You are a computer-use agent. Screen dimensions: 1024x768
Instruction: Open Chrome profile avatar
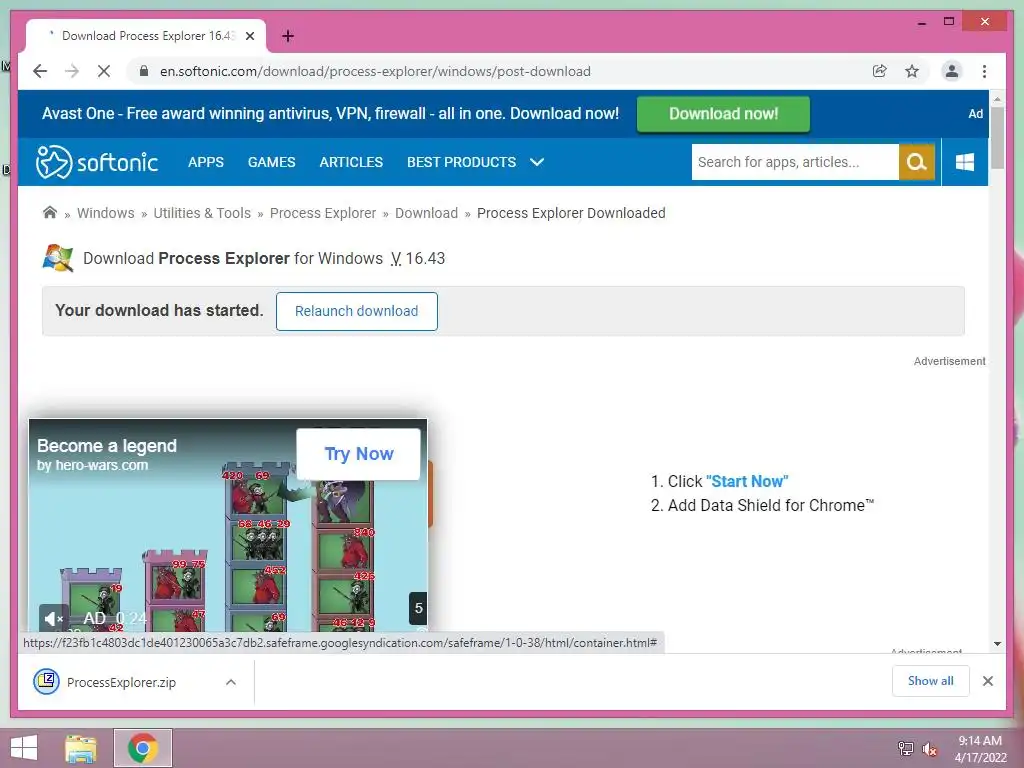[952, 71]
